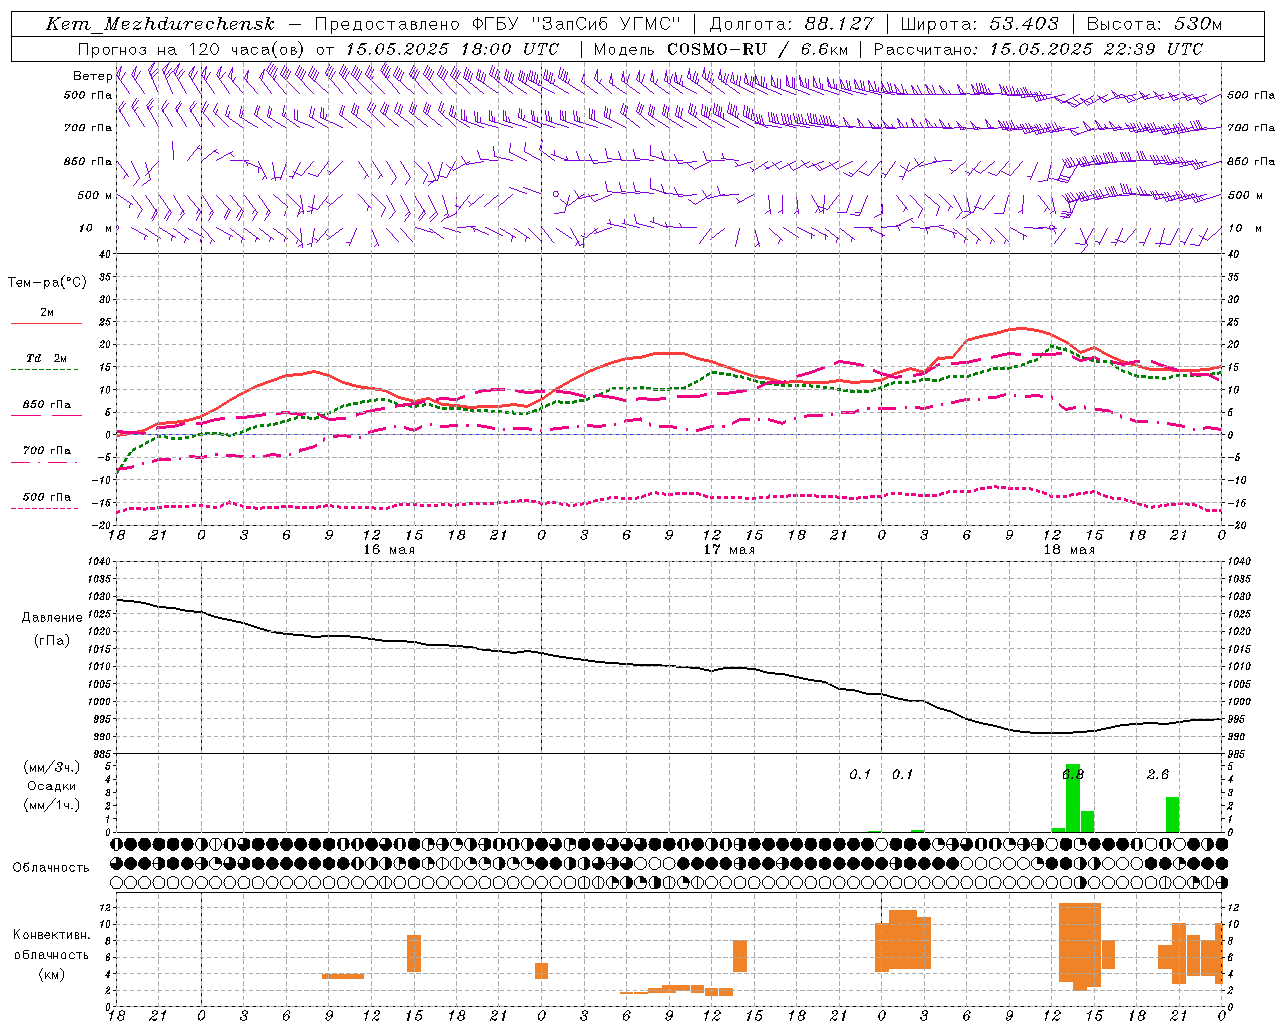This screenshot has height=1024, width=1280.
Task: Click the Облачность cloud cover label
Action: [x=51, y=868]
